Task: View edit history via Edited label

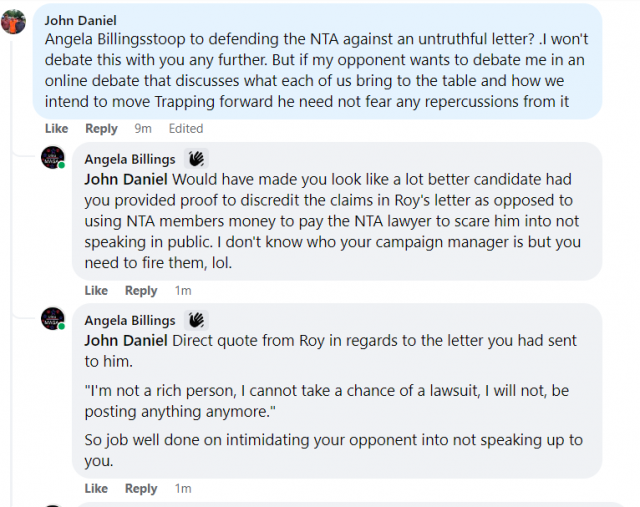Action: click(x=186, y=129)
